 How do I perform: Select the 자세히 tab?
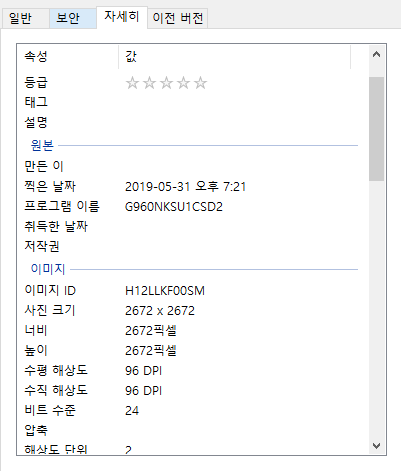coord(122,17)
